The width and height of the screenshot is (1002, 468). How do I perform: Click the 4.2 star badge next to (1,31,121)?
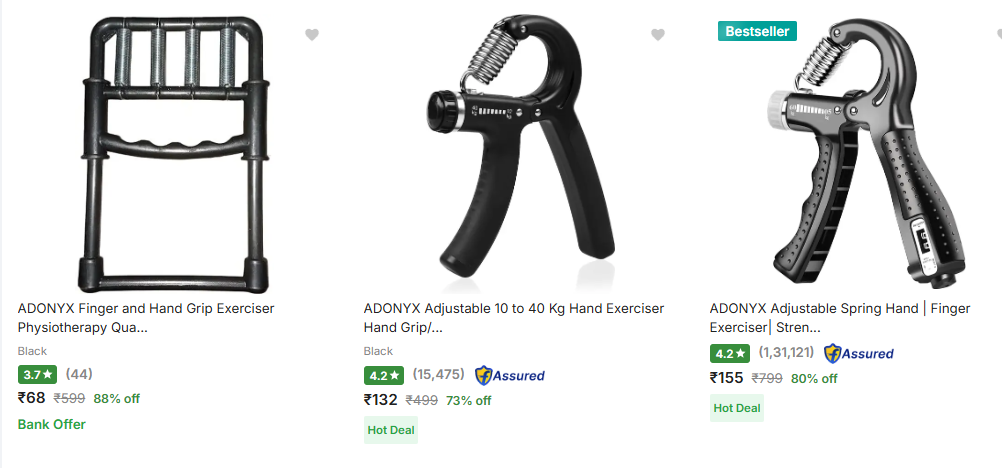click(x=730, y=353)
